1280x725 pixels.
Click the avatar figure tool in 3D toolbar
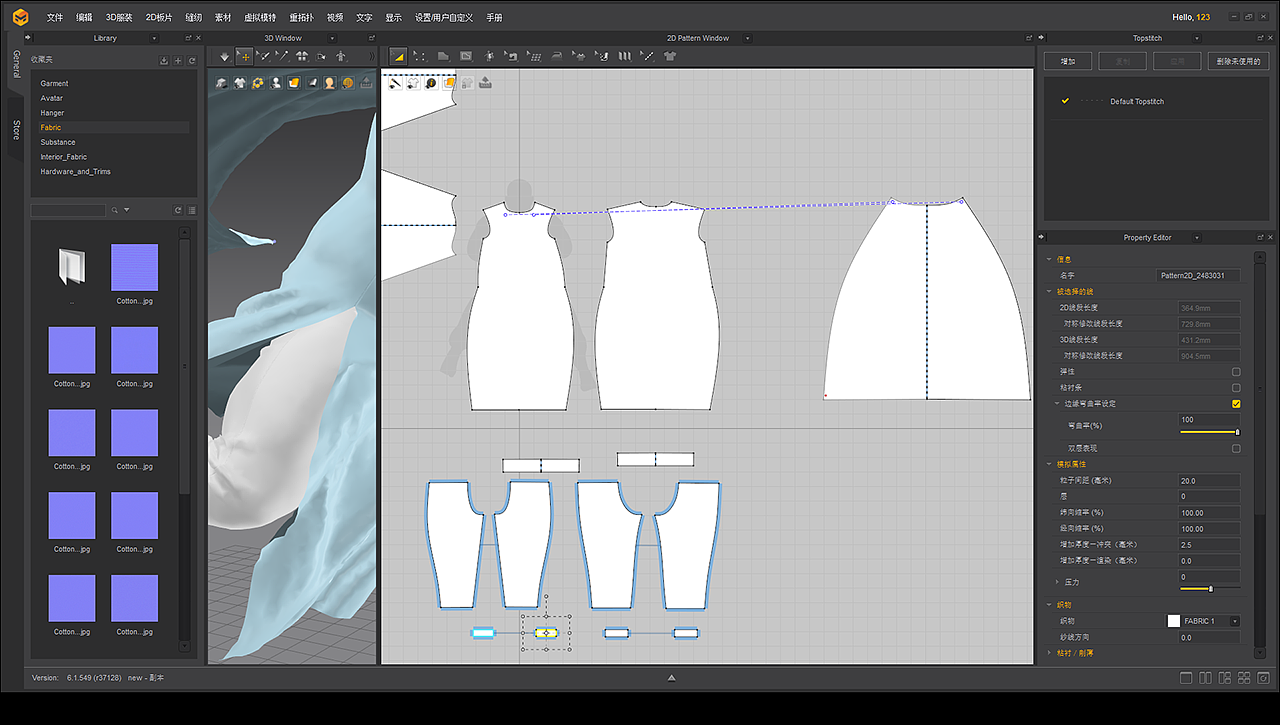341,57
